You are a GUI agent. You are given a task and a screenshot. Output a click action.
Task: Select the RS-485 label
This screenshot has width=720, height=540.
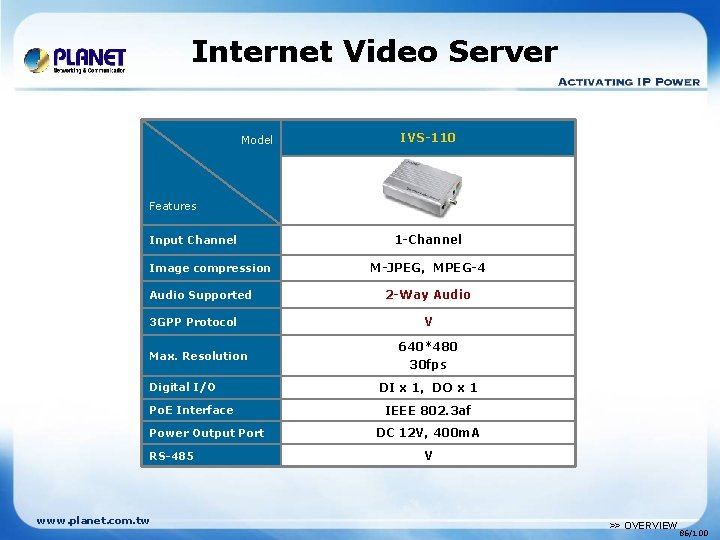(x=171, y=456)
